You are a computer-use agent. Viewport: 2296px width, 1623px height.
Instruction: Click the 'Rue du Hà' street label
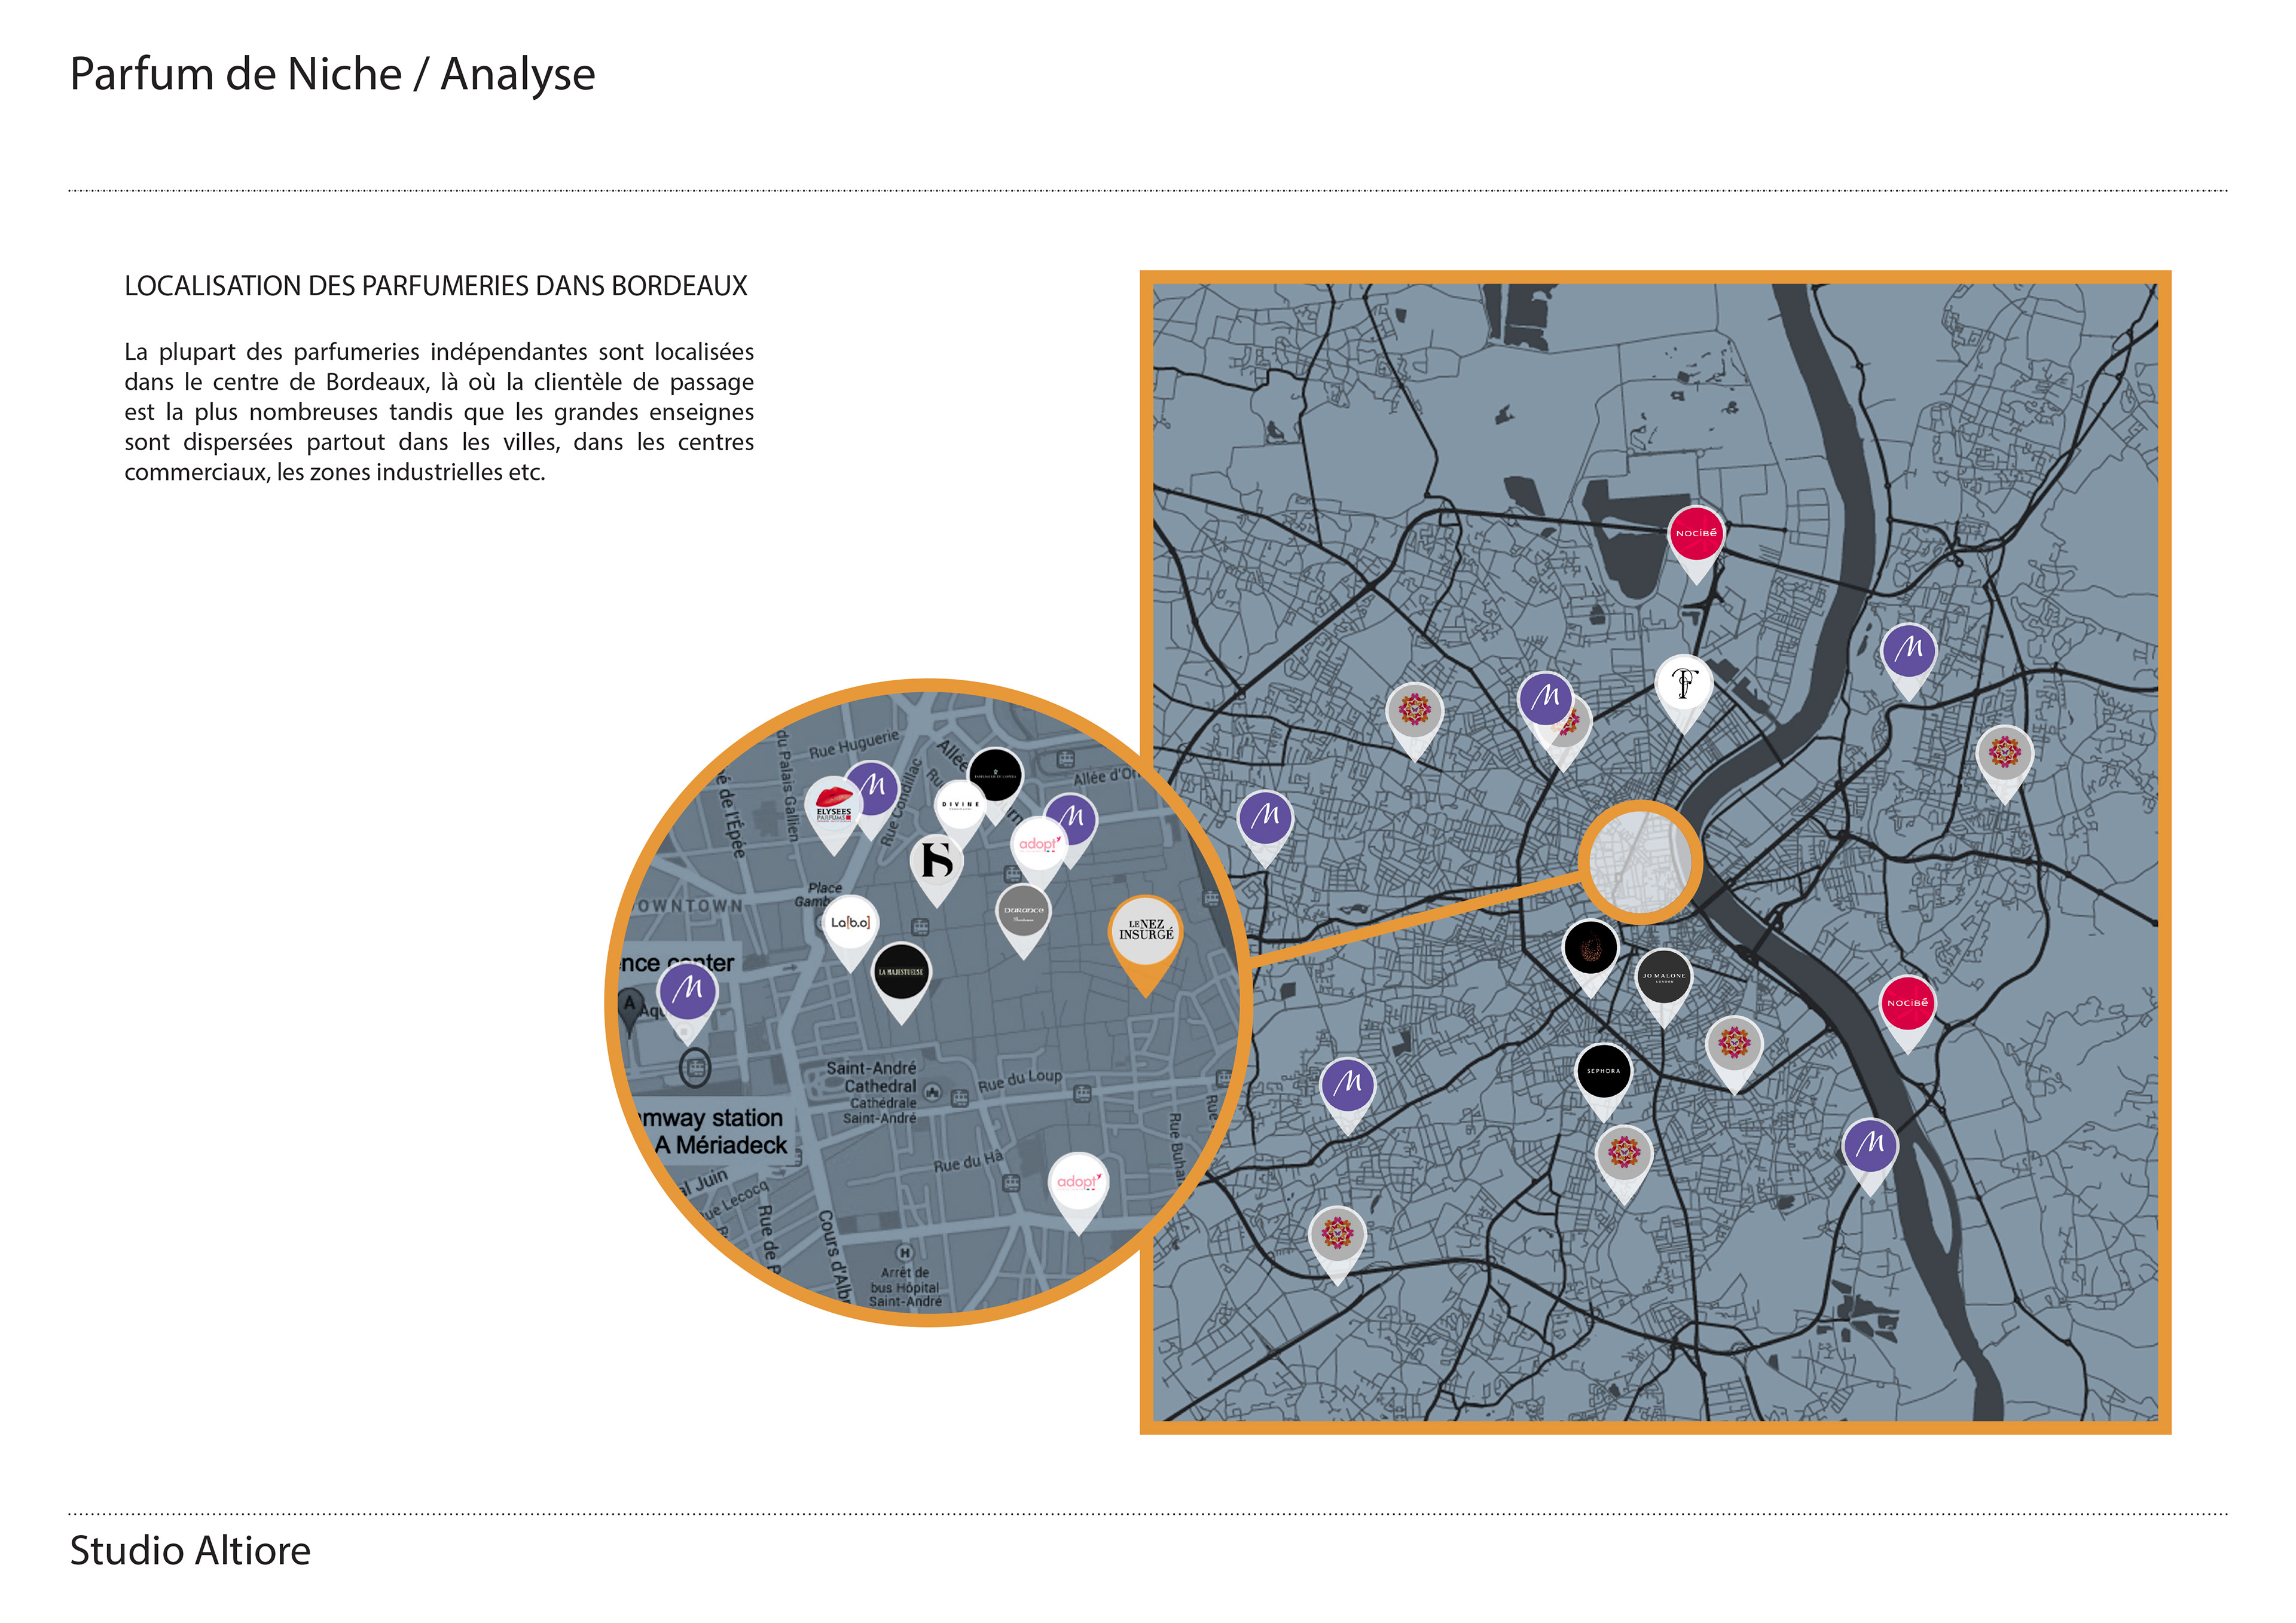pyautogui.click(x=968, y=1161)
